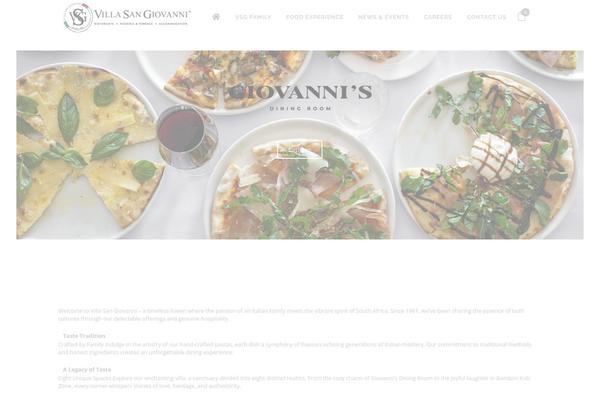Screen dimensions: 600x400
Task: Go to News & Events
Action: (383, 17)
